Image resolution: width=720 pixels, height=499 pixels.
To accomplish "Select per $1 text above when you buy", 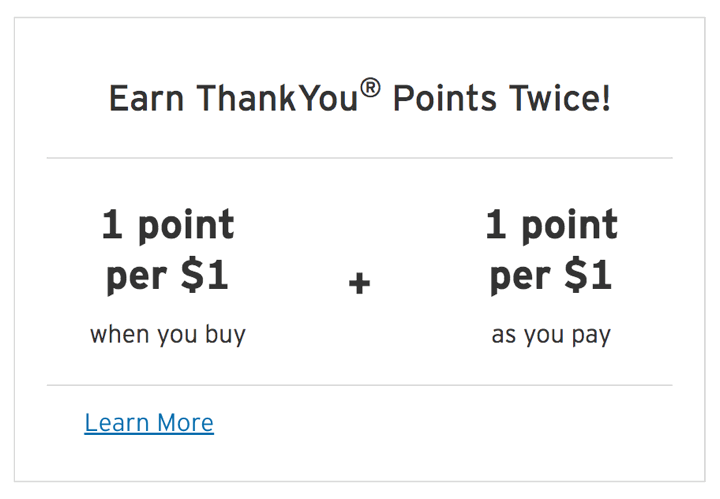I will tap(167, 275).
